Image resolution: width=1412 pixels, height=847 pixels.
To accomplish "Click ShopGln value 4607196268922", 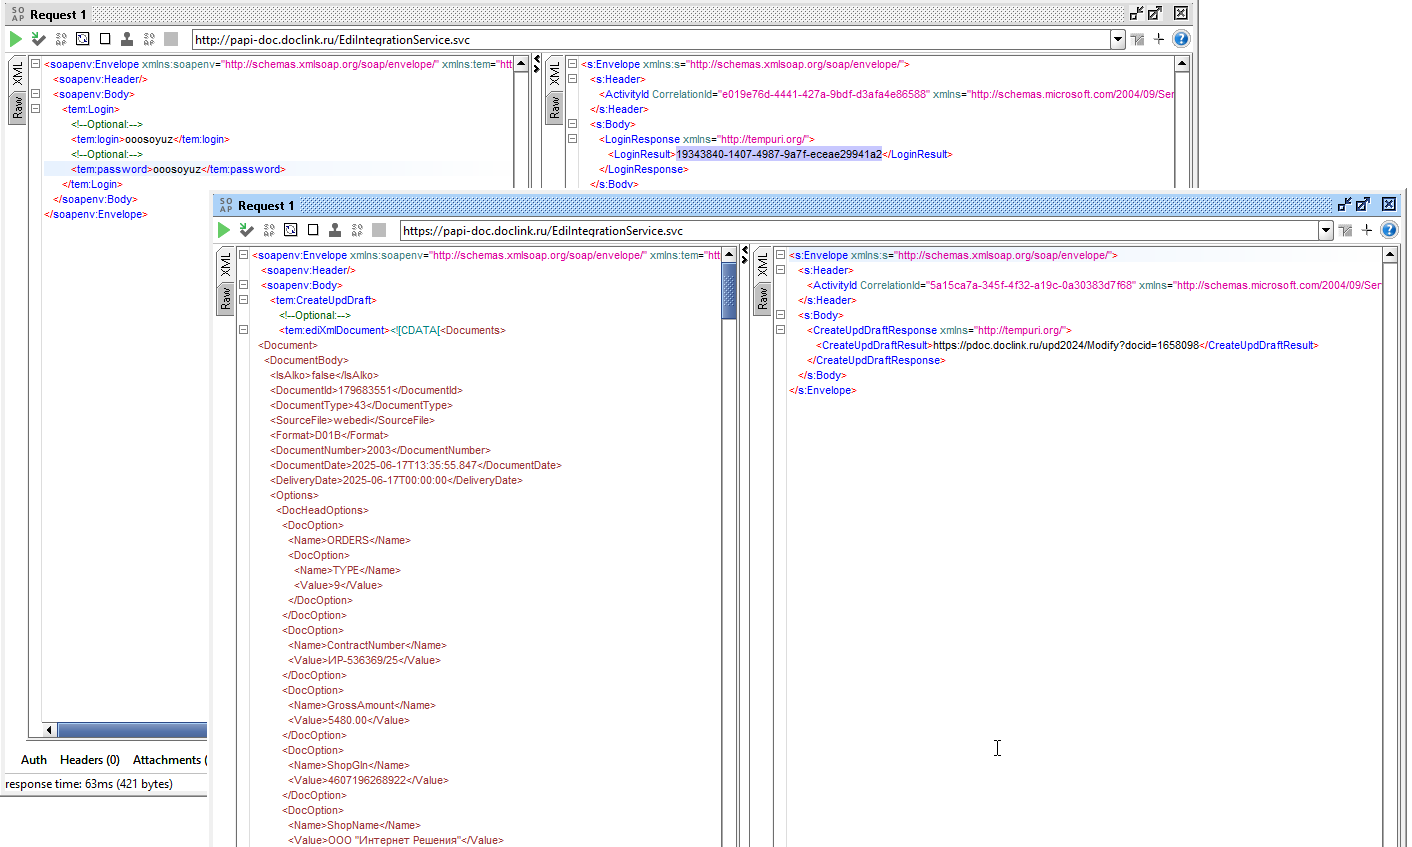I will coord(367,780).
